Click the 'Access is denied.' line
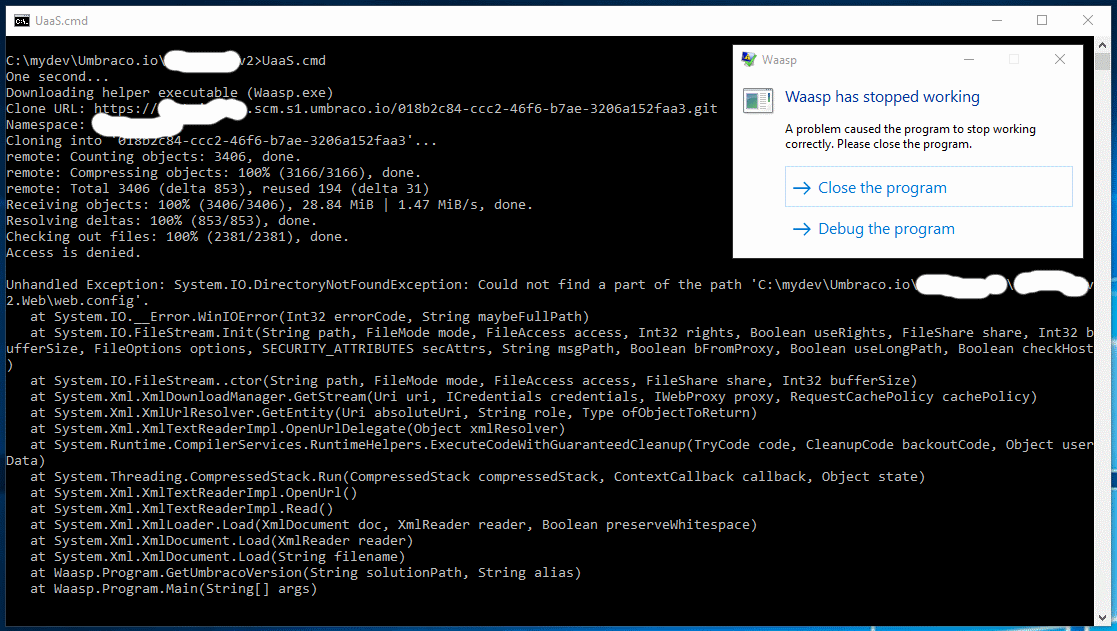Image resolution: width=1117 pixels, height=631 pixels. (73, 253)
